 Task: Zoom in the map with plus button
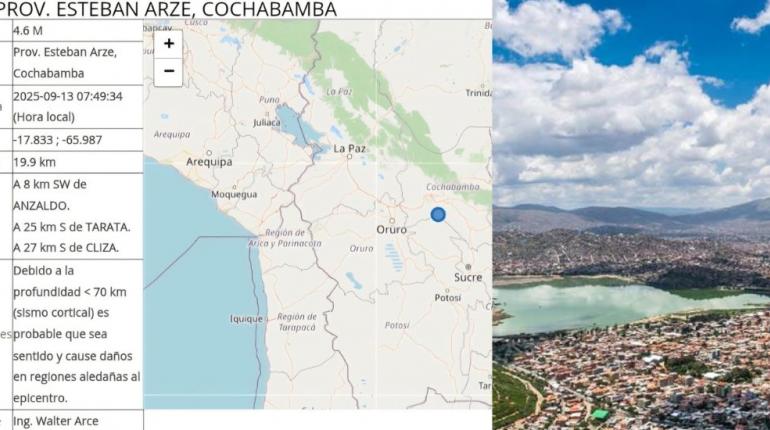click(168, 44)
